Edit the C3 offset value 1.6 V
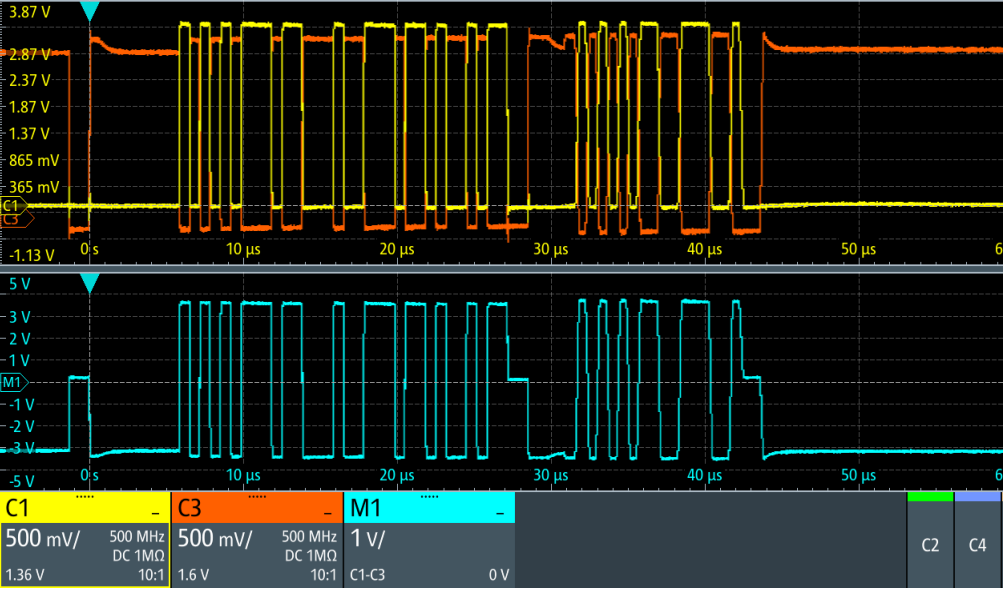This screenshot has width=1003, height=589. point(193,575)
